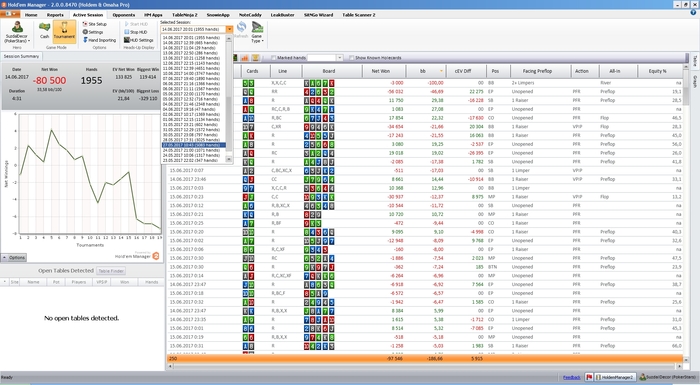The height and width of the screenshot is (385, 700).
Task: Click the help icon under the window controls
Action: point(693,13)
